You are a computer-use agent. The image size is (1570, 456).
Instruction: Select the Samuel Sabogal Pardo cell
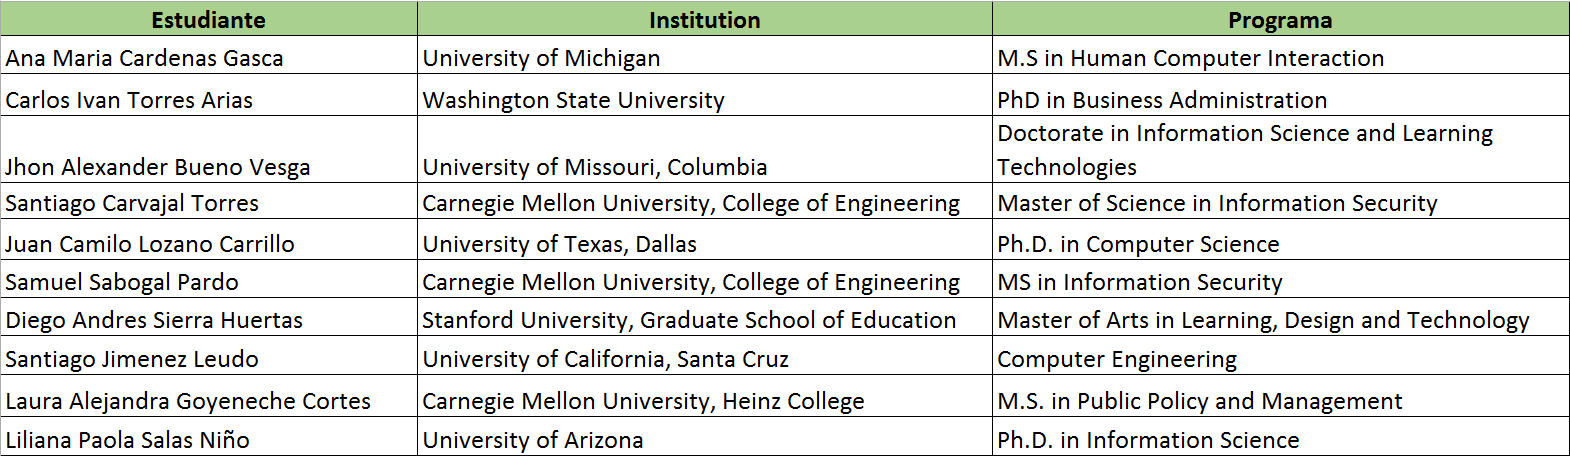209,280
